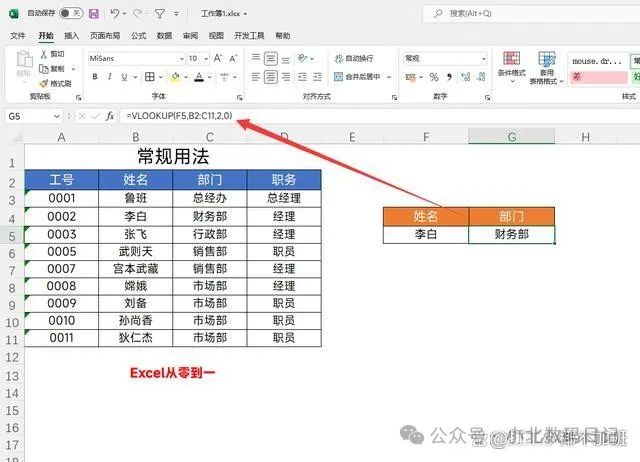Click the Paste clipboard icon

click(x=24, y=59)
